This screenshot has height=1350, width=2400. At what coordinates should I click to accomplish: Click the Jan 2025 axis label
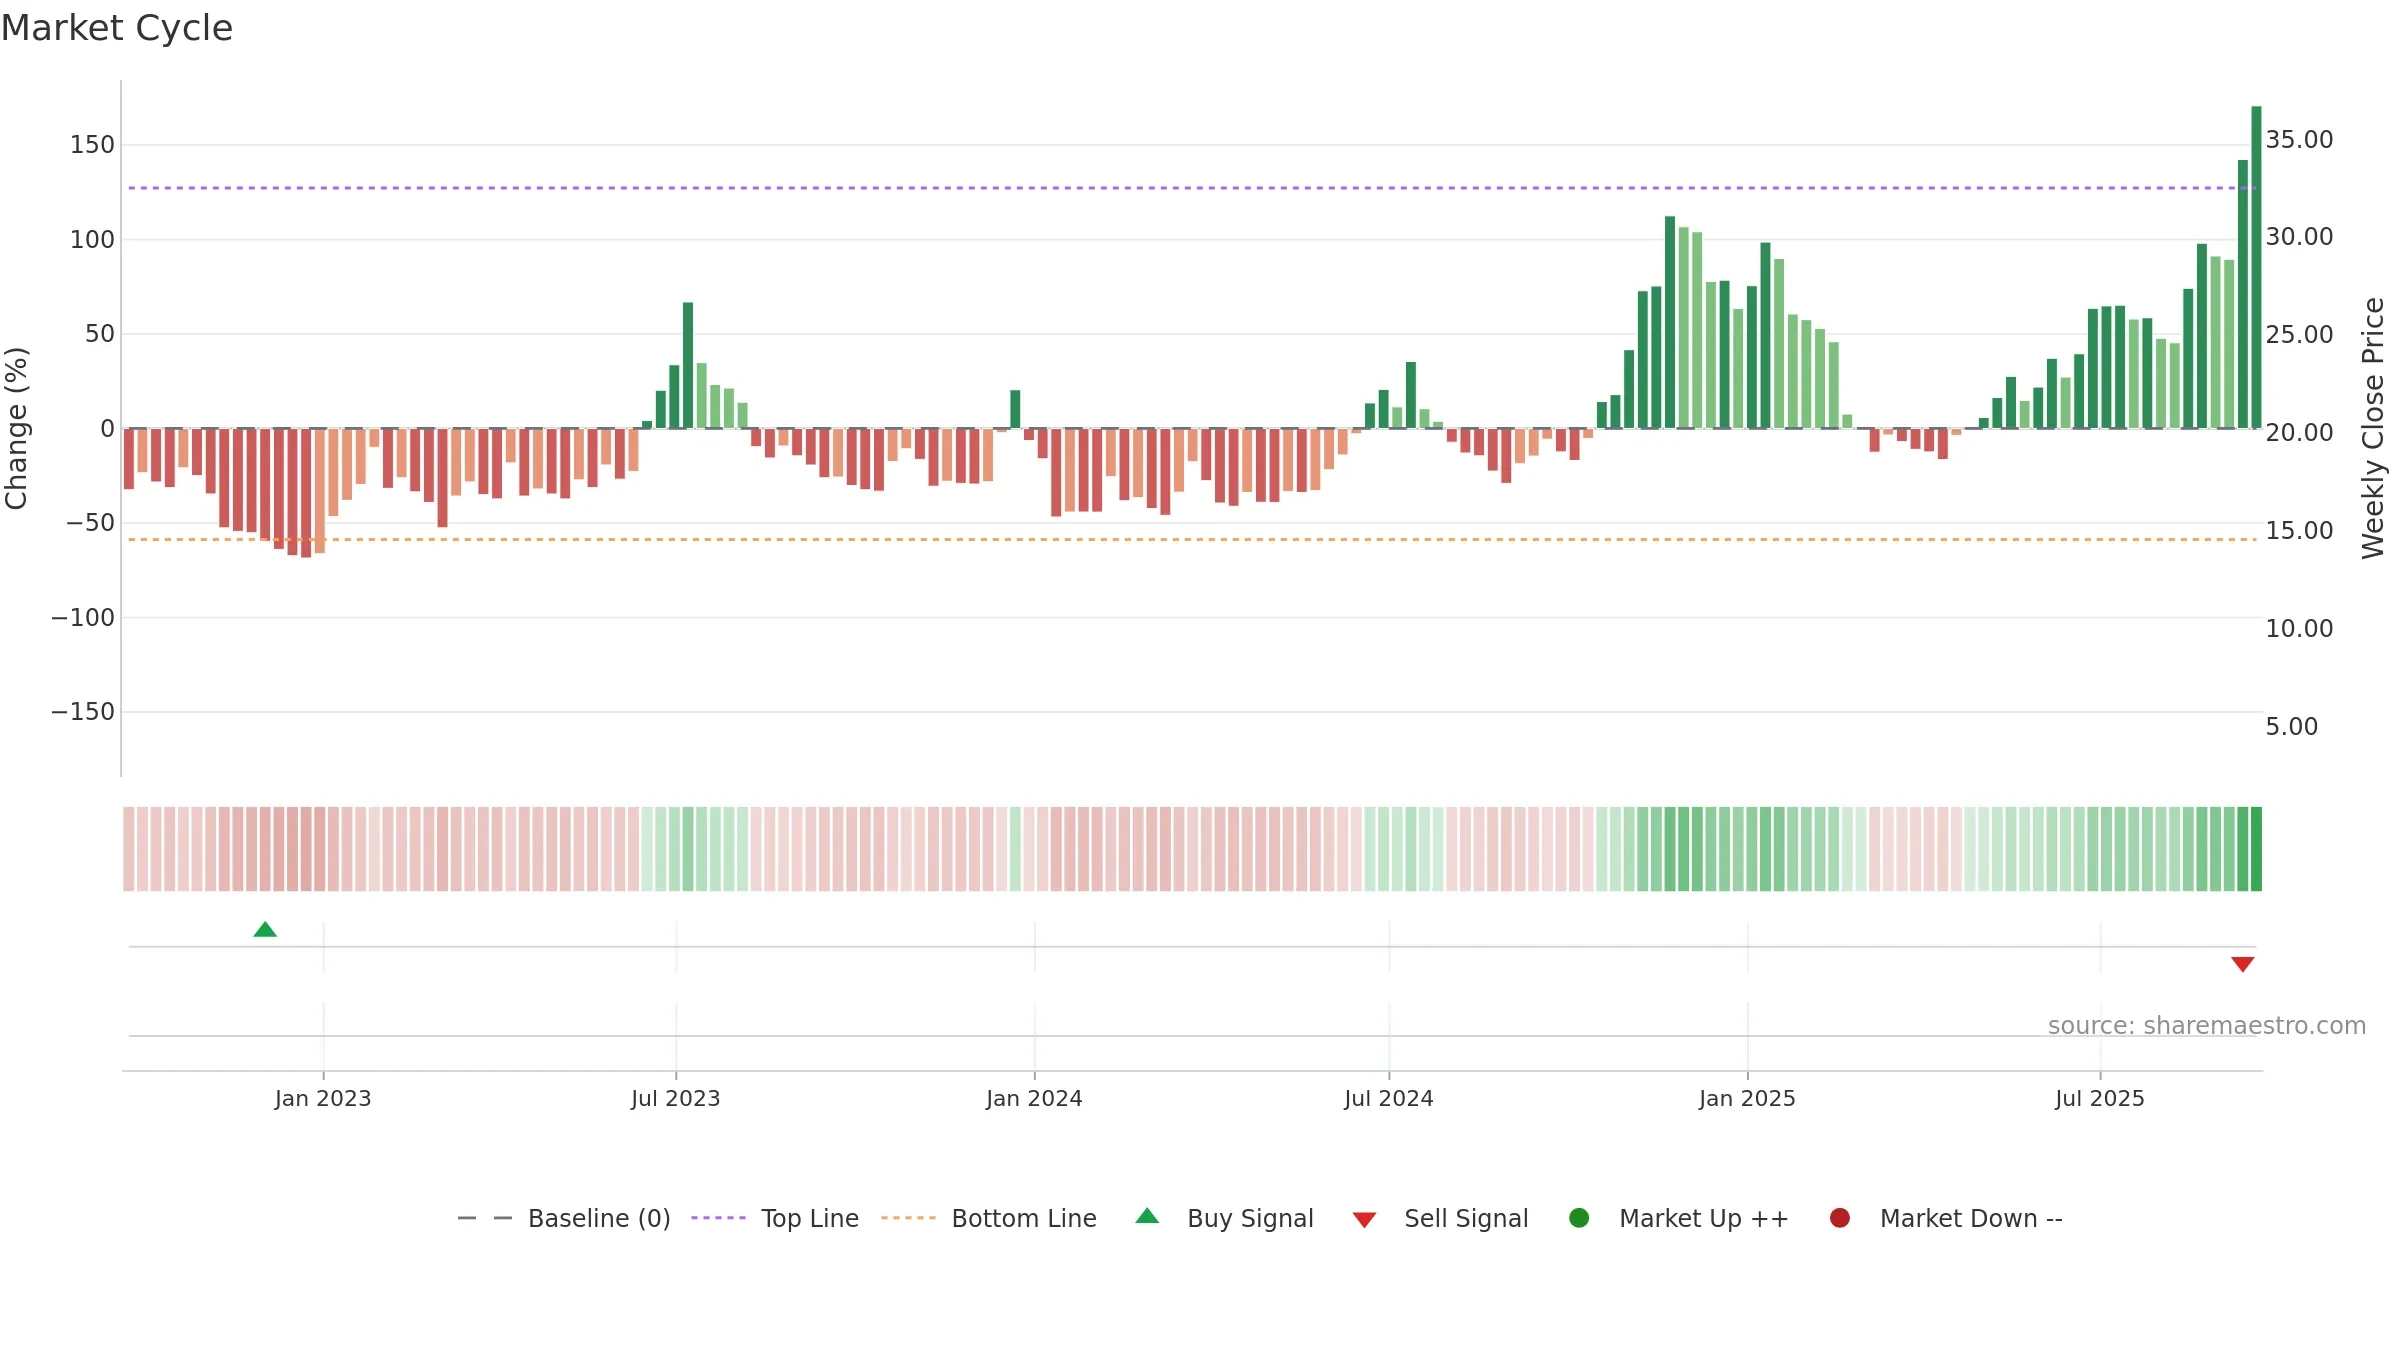tap(1747, 1098)
